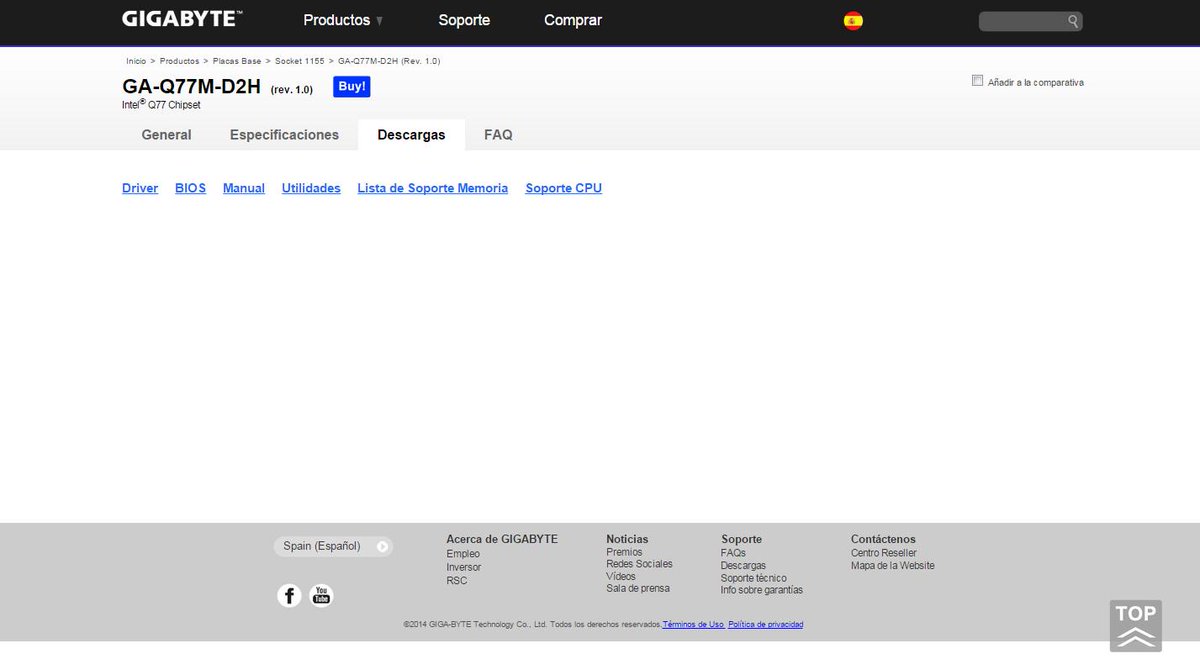
Task: Open footer Mapa de la Website link
Action: tap(893, 565)
